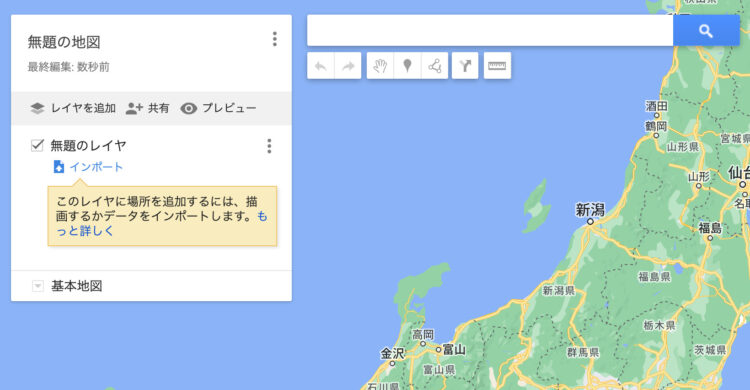
Task: Click the 酒田 city label on map
Action: 656,106
